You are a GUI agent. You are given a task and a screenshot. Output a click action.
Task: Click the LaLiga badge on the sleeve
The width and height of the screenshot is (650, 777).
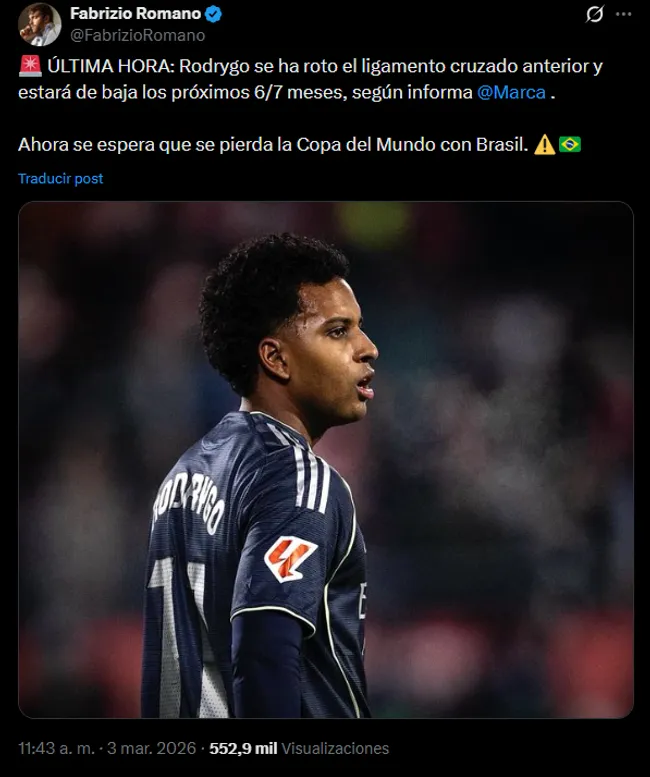(290, 558)
